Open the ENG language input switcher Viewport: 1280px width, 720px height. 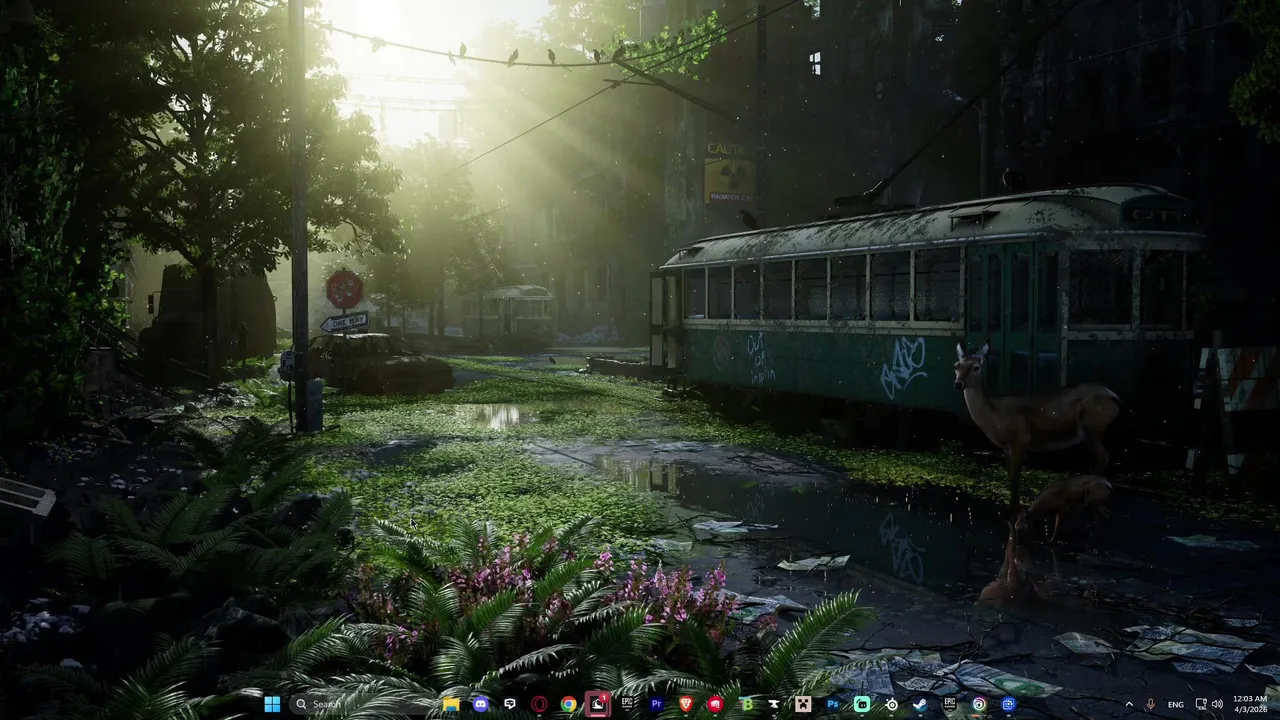pyautogui.click(x=1176, y=704)
